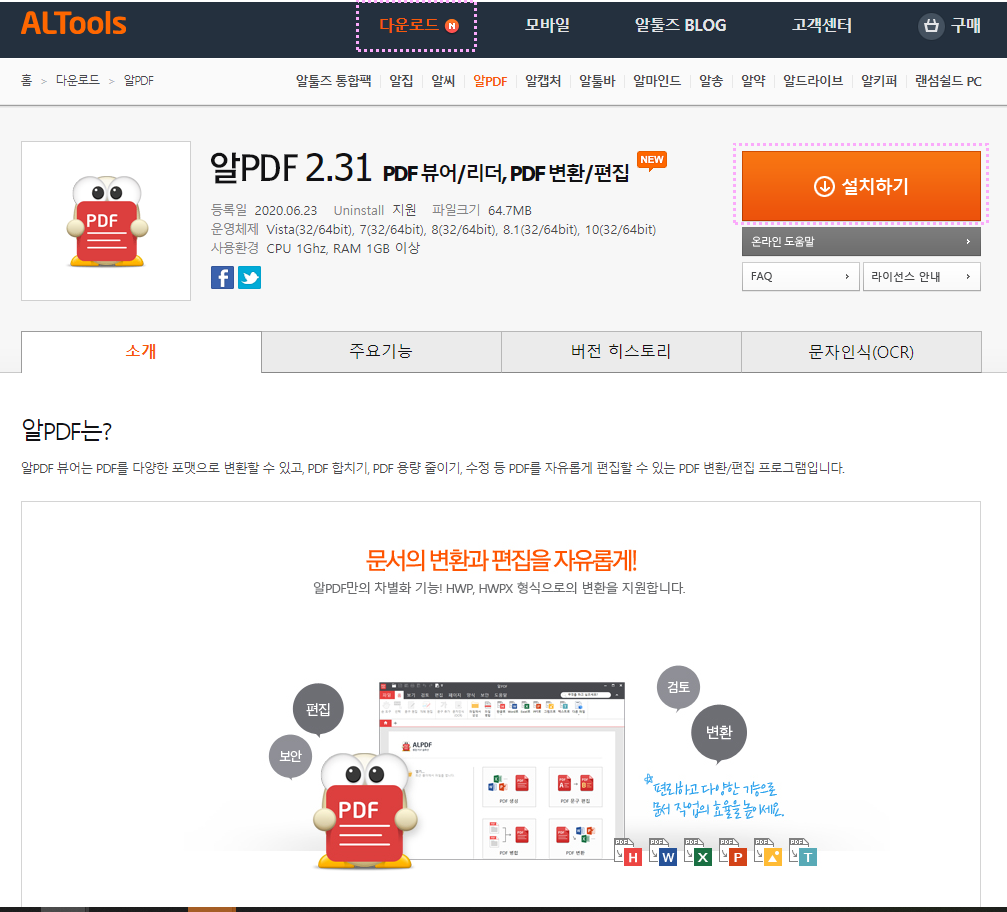Click the 보안 speech bubble
Viewport: 1007px width, 912px height.
click(x=290, y=757)
